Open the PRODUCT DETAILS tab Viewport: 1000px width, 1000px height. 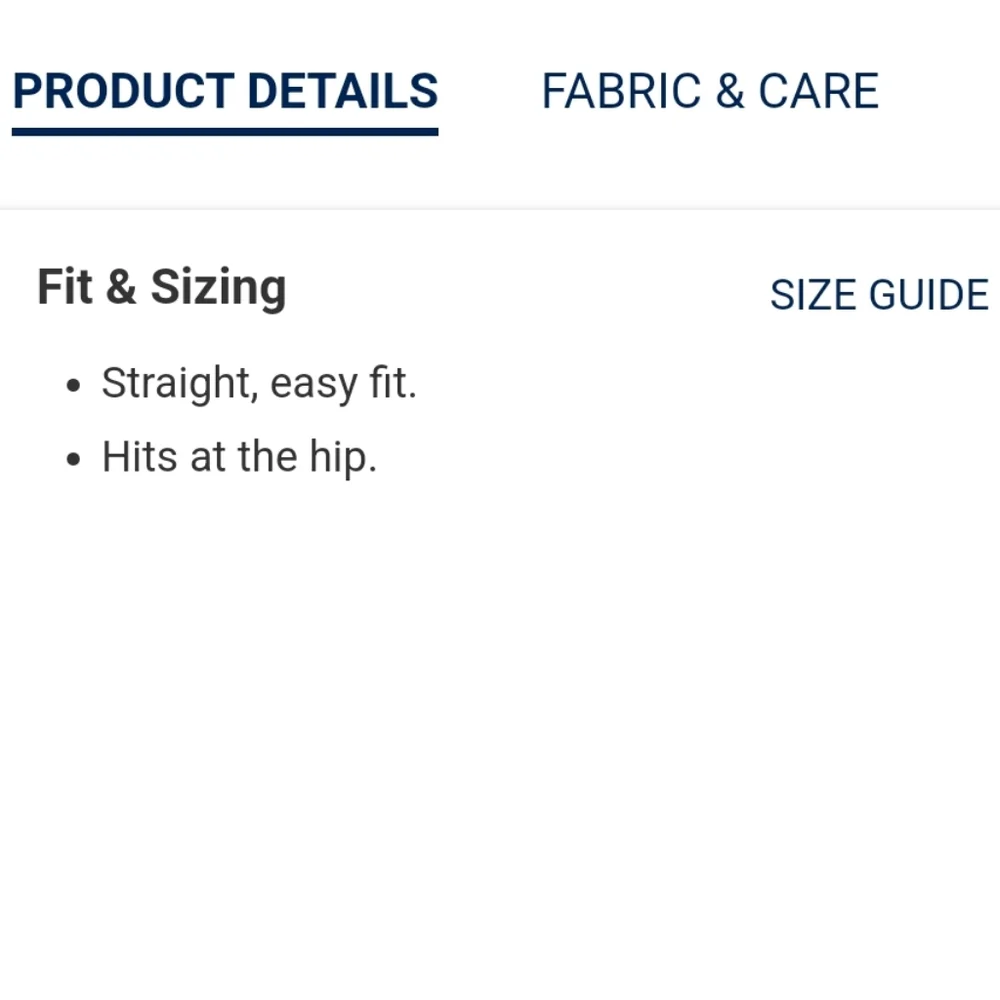(225, 92)
